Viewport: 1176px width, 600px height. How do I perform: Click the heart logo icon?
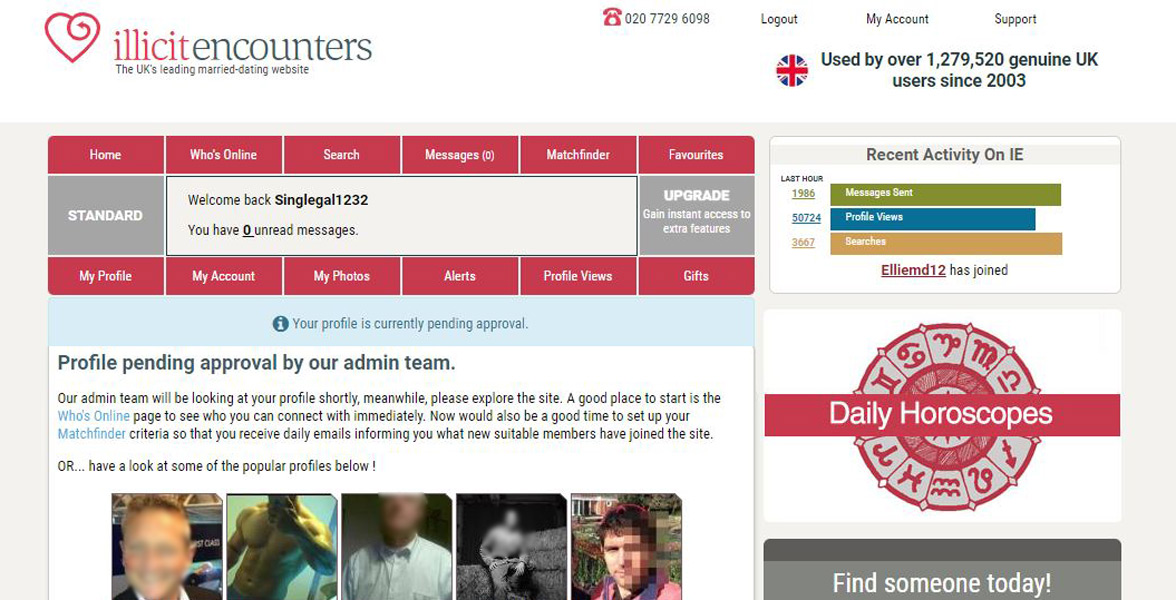click(x=72, y=38)
